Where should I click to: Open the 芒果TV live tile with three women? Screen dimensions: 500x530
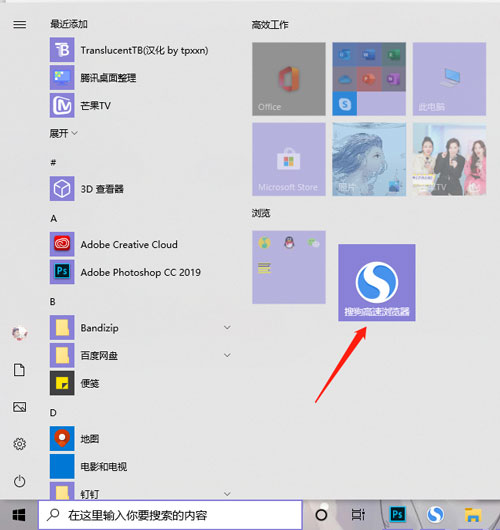pyautogui.click(x=449, y=159)
